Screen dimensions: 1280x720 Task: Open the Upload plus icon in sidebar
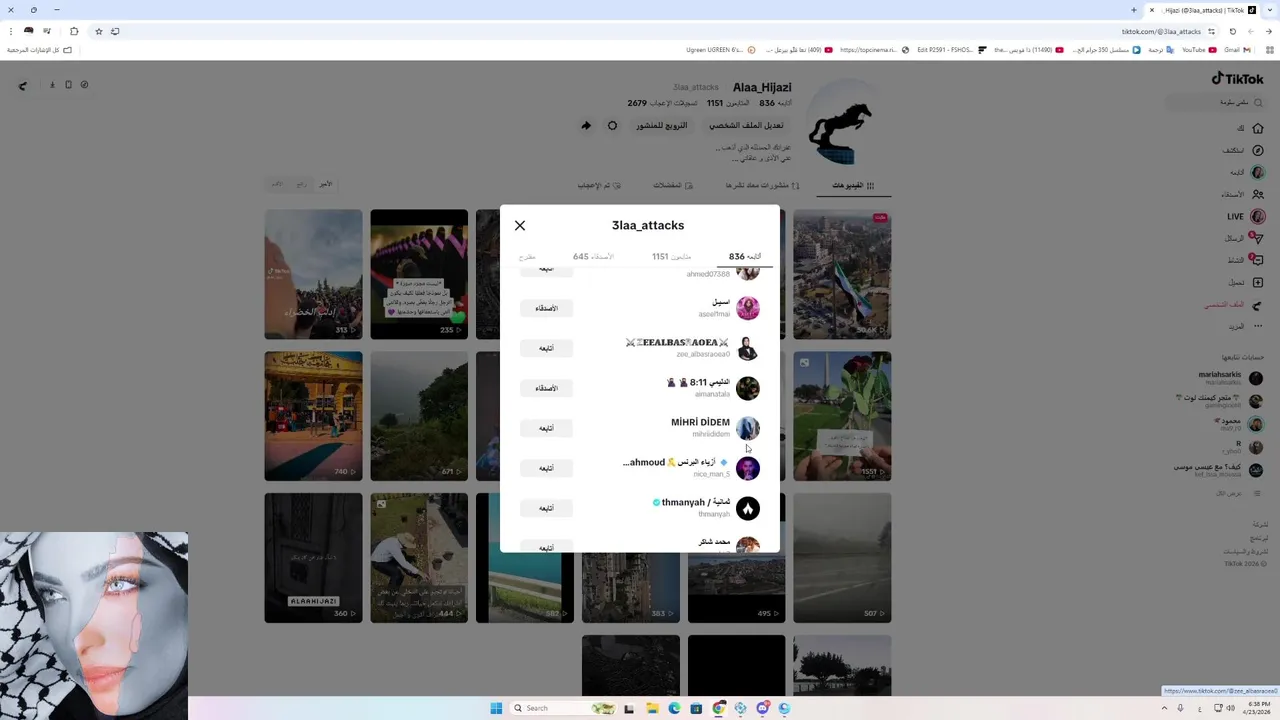[x=1258, y=282]
